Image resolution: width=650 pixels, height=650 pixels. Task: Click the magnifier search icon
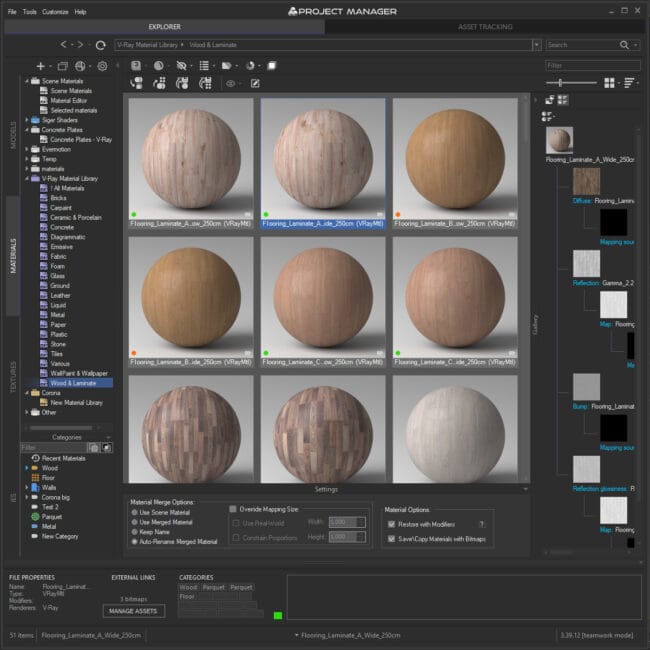pos(624,45)
